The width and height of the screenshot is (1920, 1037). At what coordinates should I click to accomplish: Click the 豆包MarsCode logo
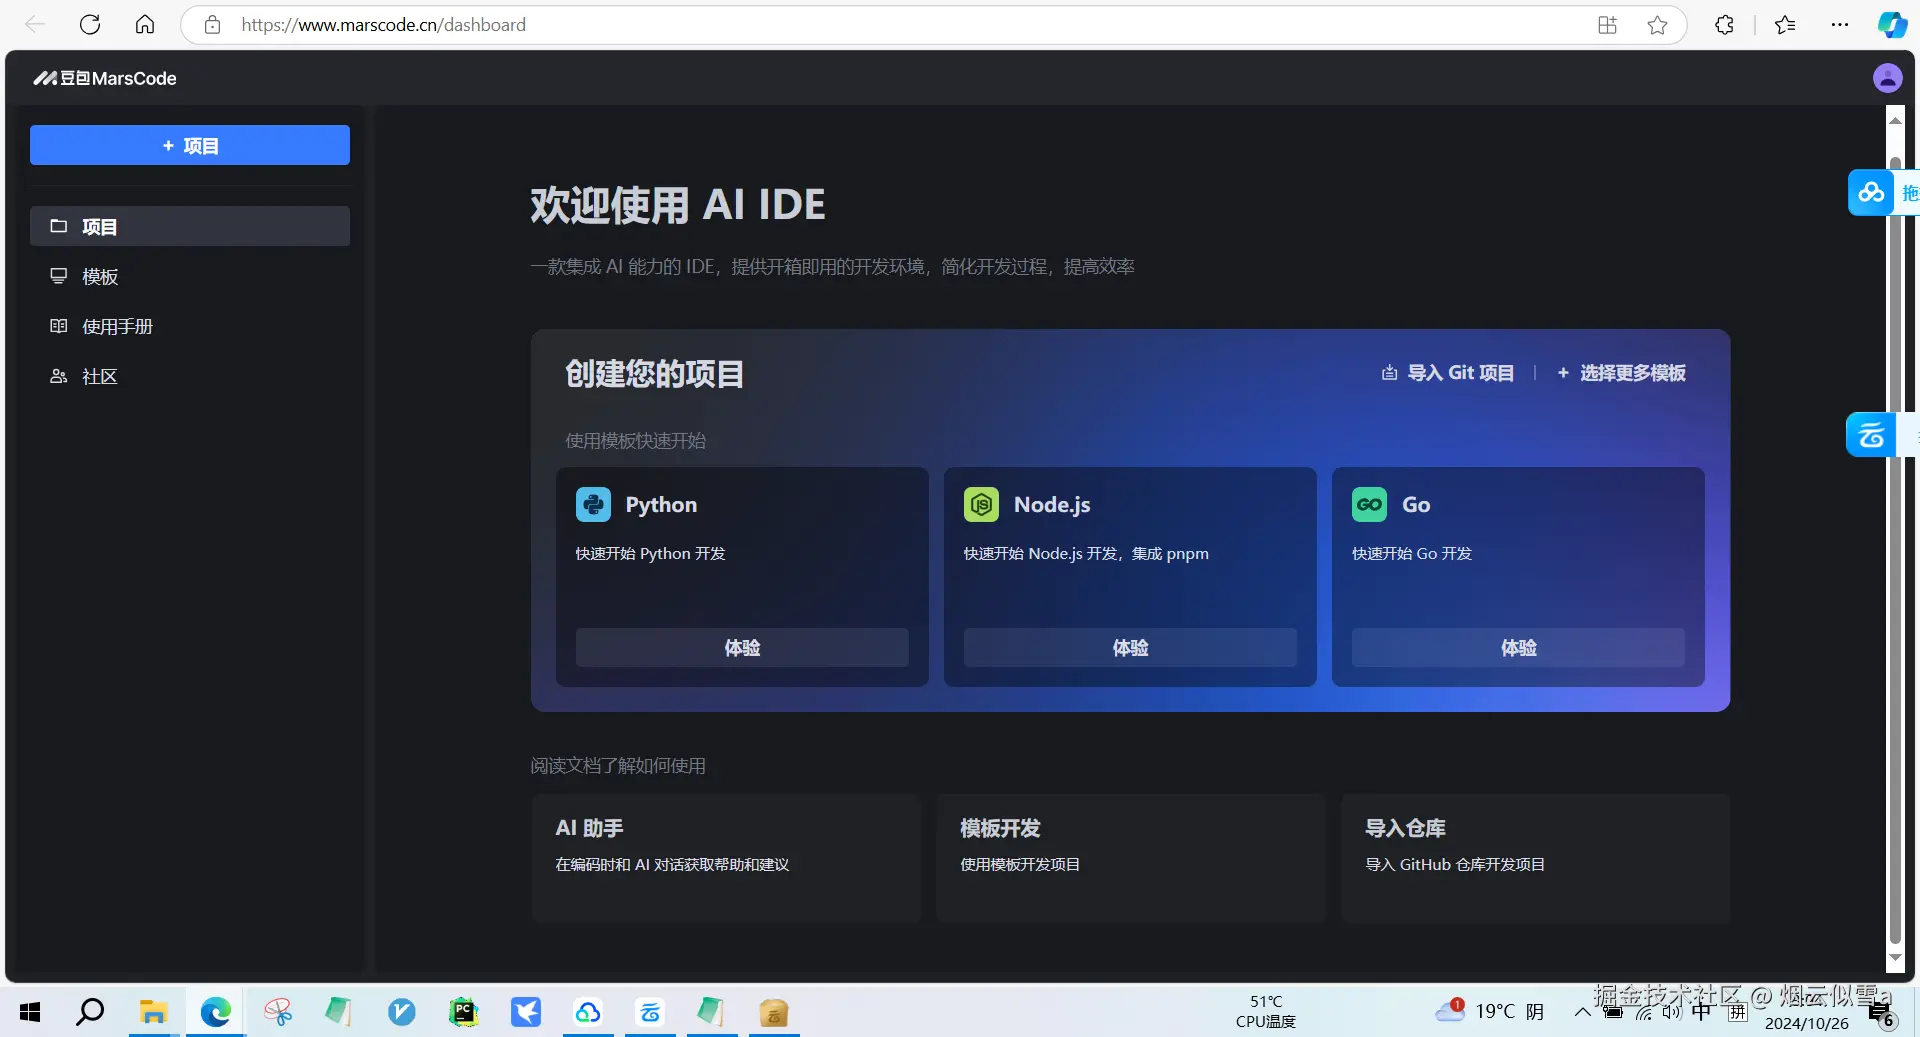[105, 78]
